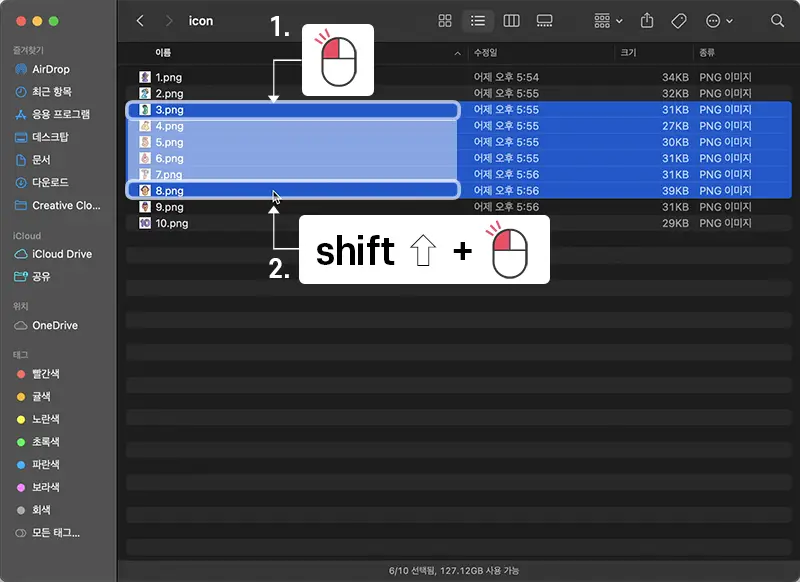Switch to gallery view
This screenshot has height=582, width=800.
click(x=544, y=20)
